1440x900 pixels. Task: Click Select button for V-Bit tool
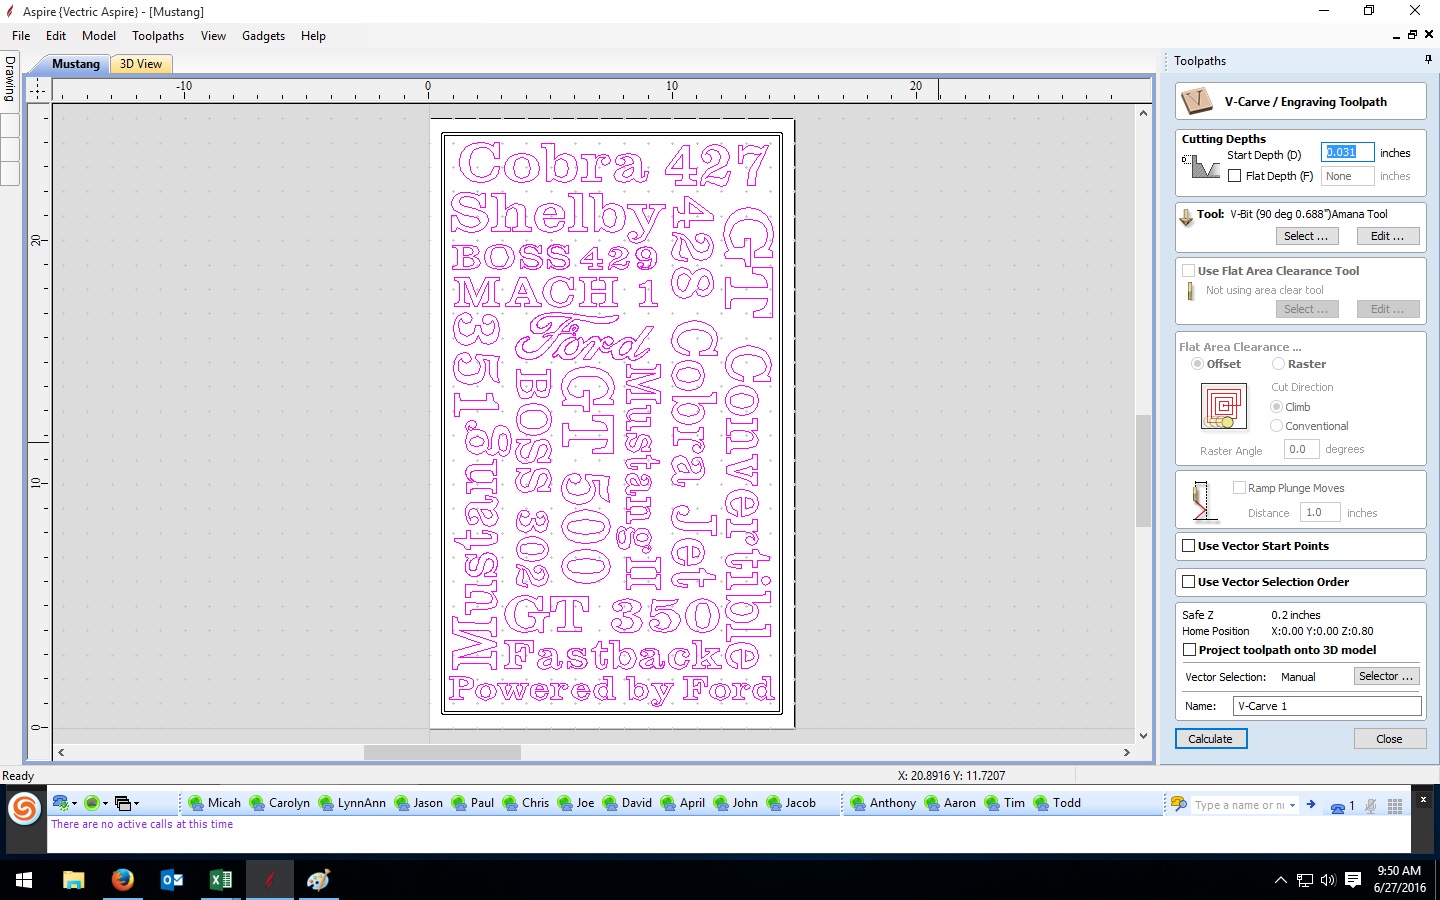point(1306,236)
